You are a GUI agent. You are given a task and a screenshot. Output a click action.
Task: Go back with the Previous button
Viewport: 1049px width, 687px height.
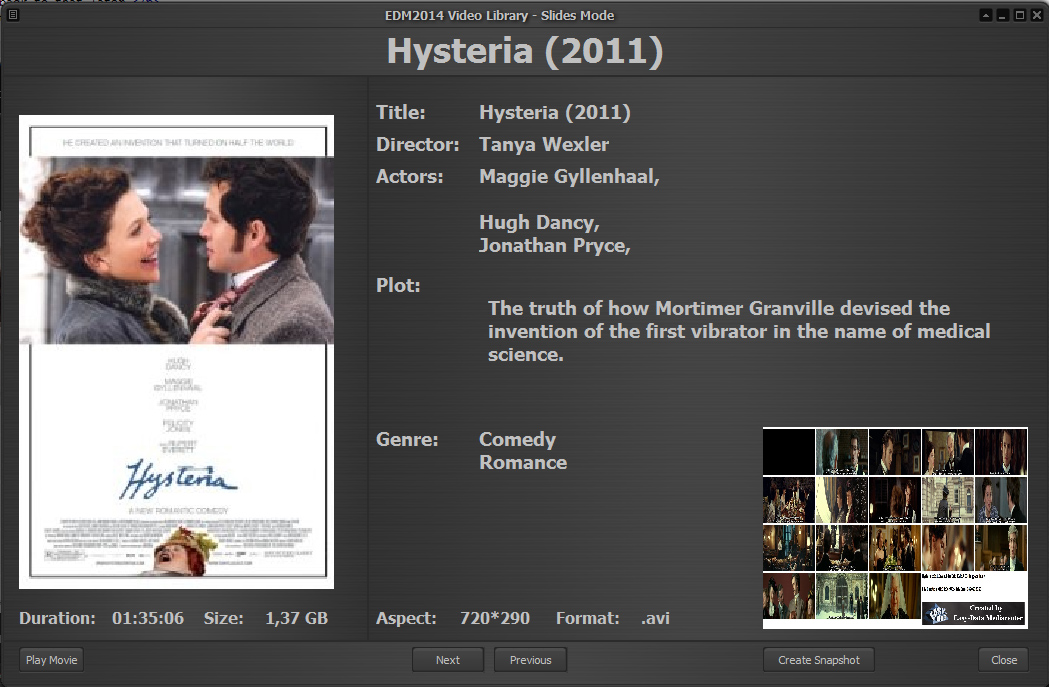531,660
